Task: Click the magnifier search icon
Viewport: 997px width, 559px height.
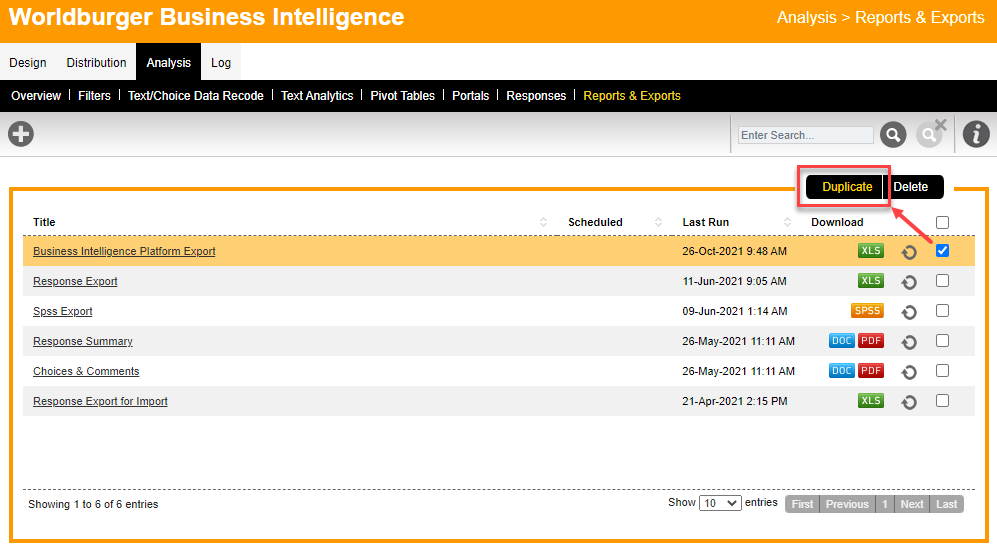Action: [893, 135]
